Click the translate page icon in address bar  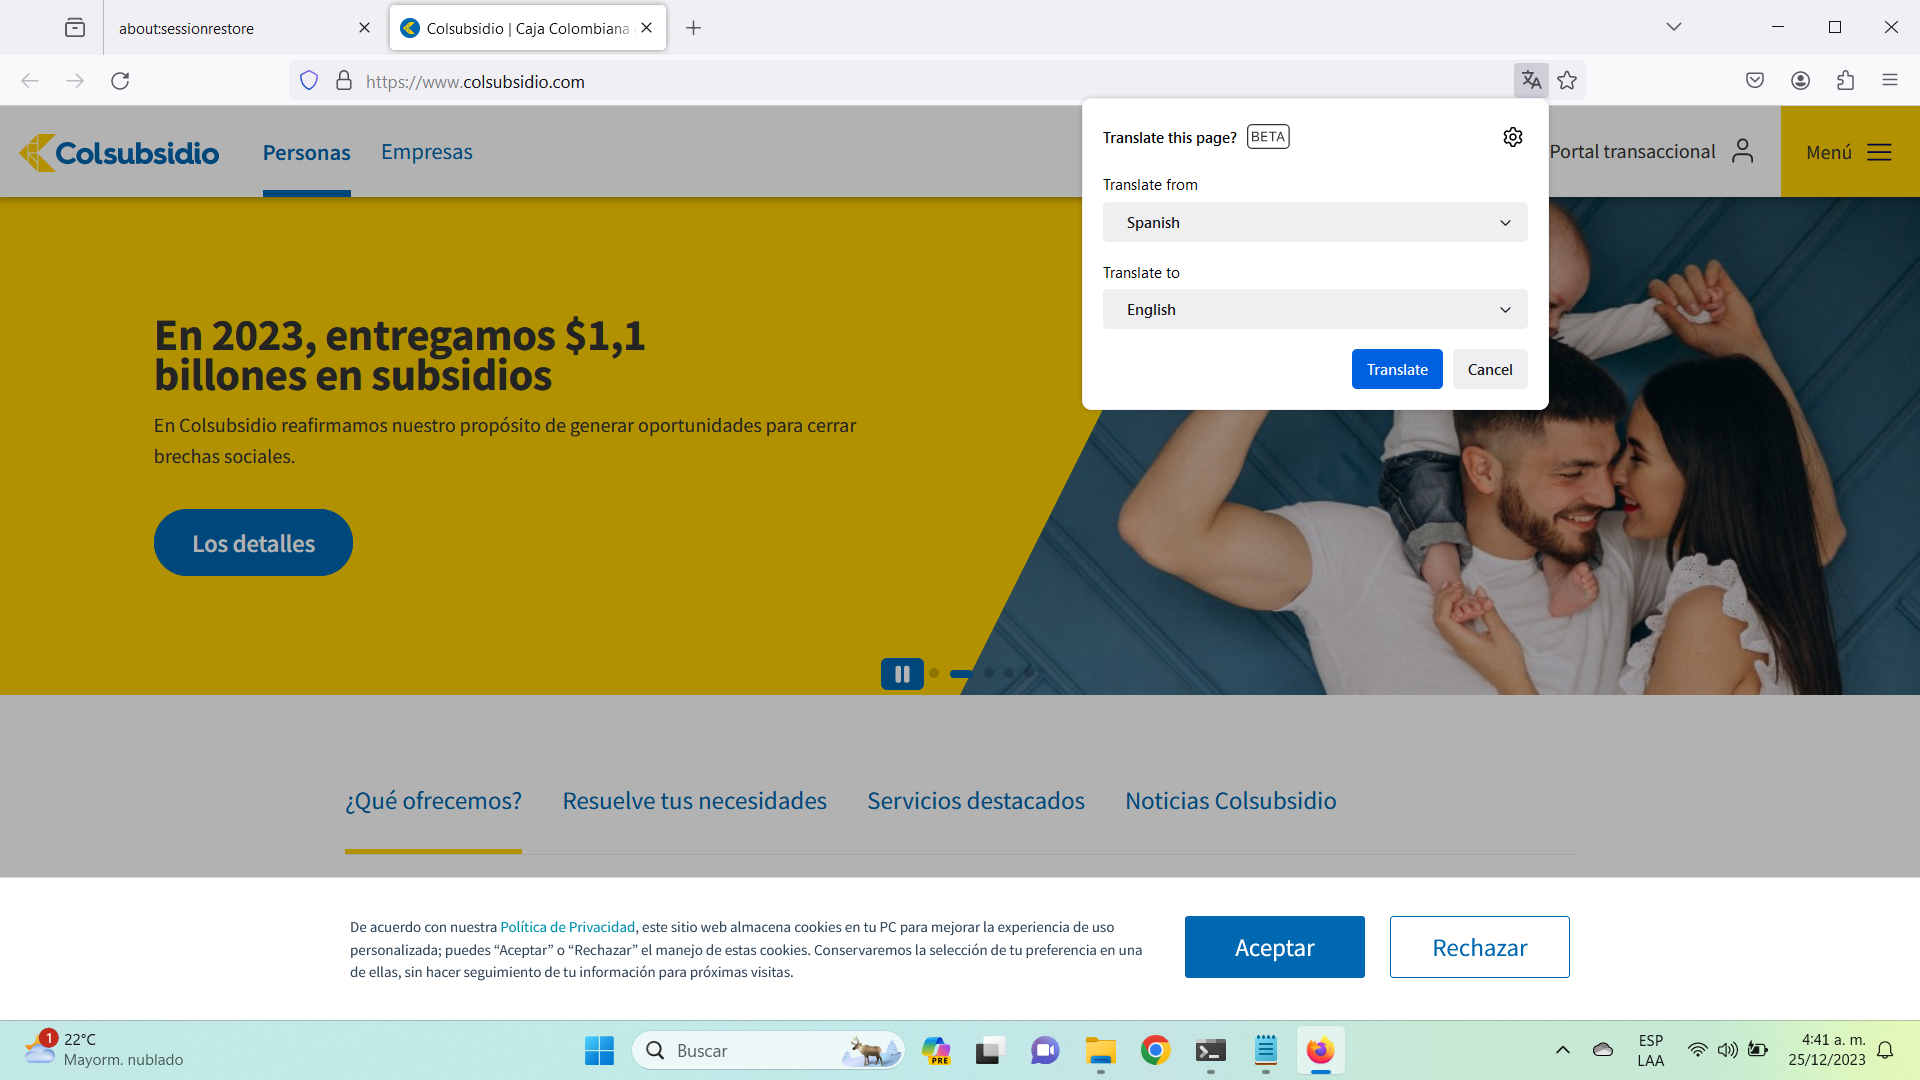click(1530, 81)
